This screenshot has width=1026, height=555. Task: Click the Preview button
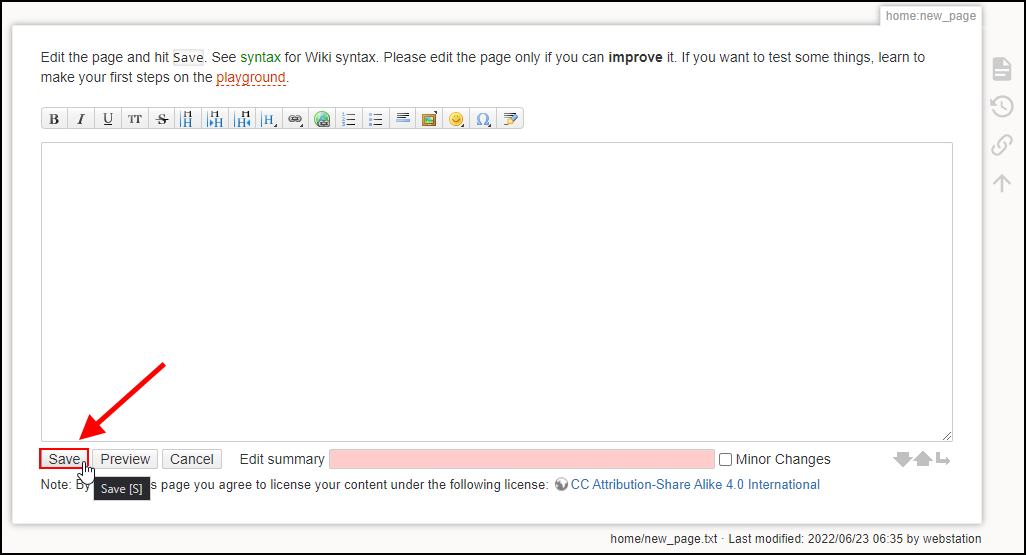coord(125,459)
